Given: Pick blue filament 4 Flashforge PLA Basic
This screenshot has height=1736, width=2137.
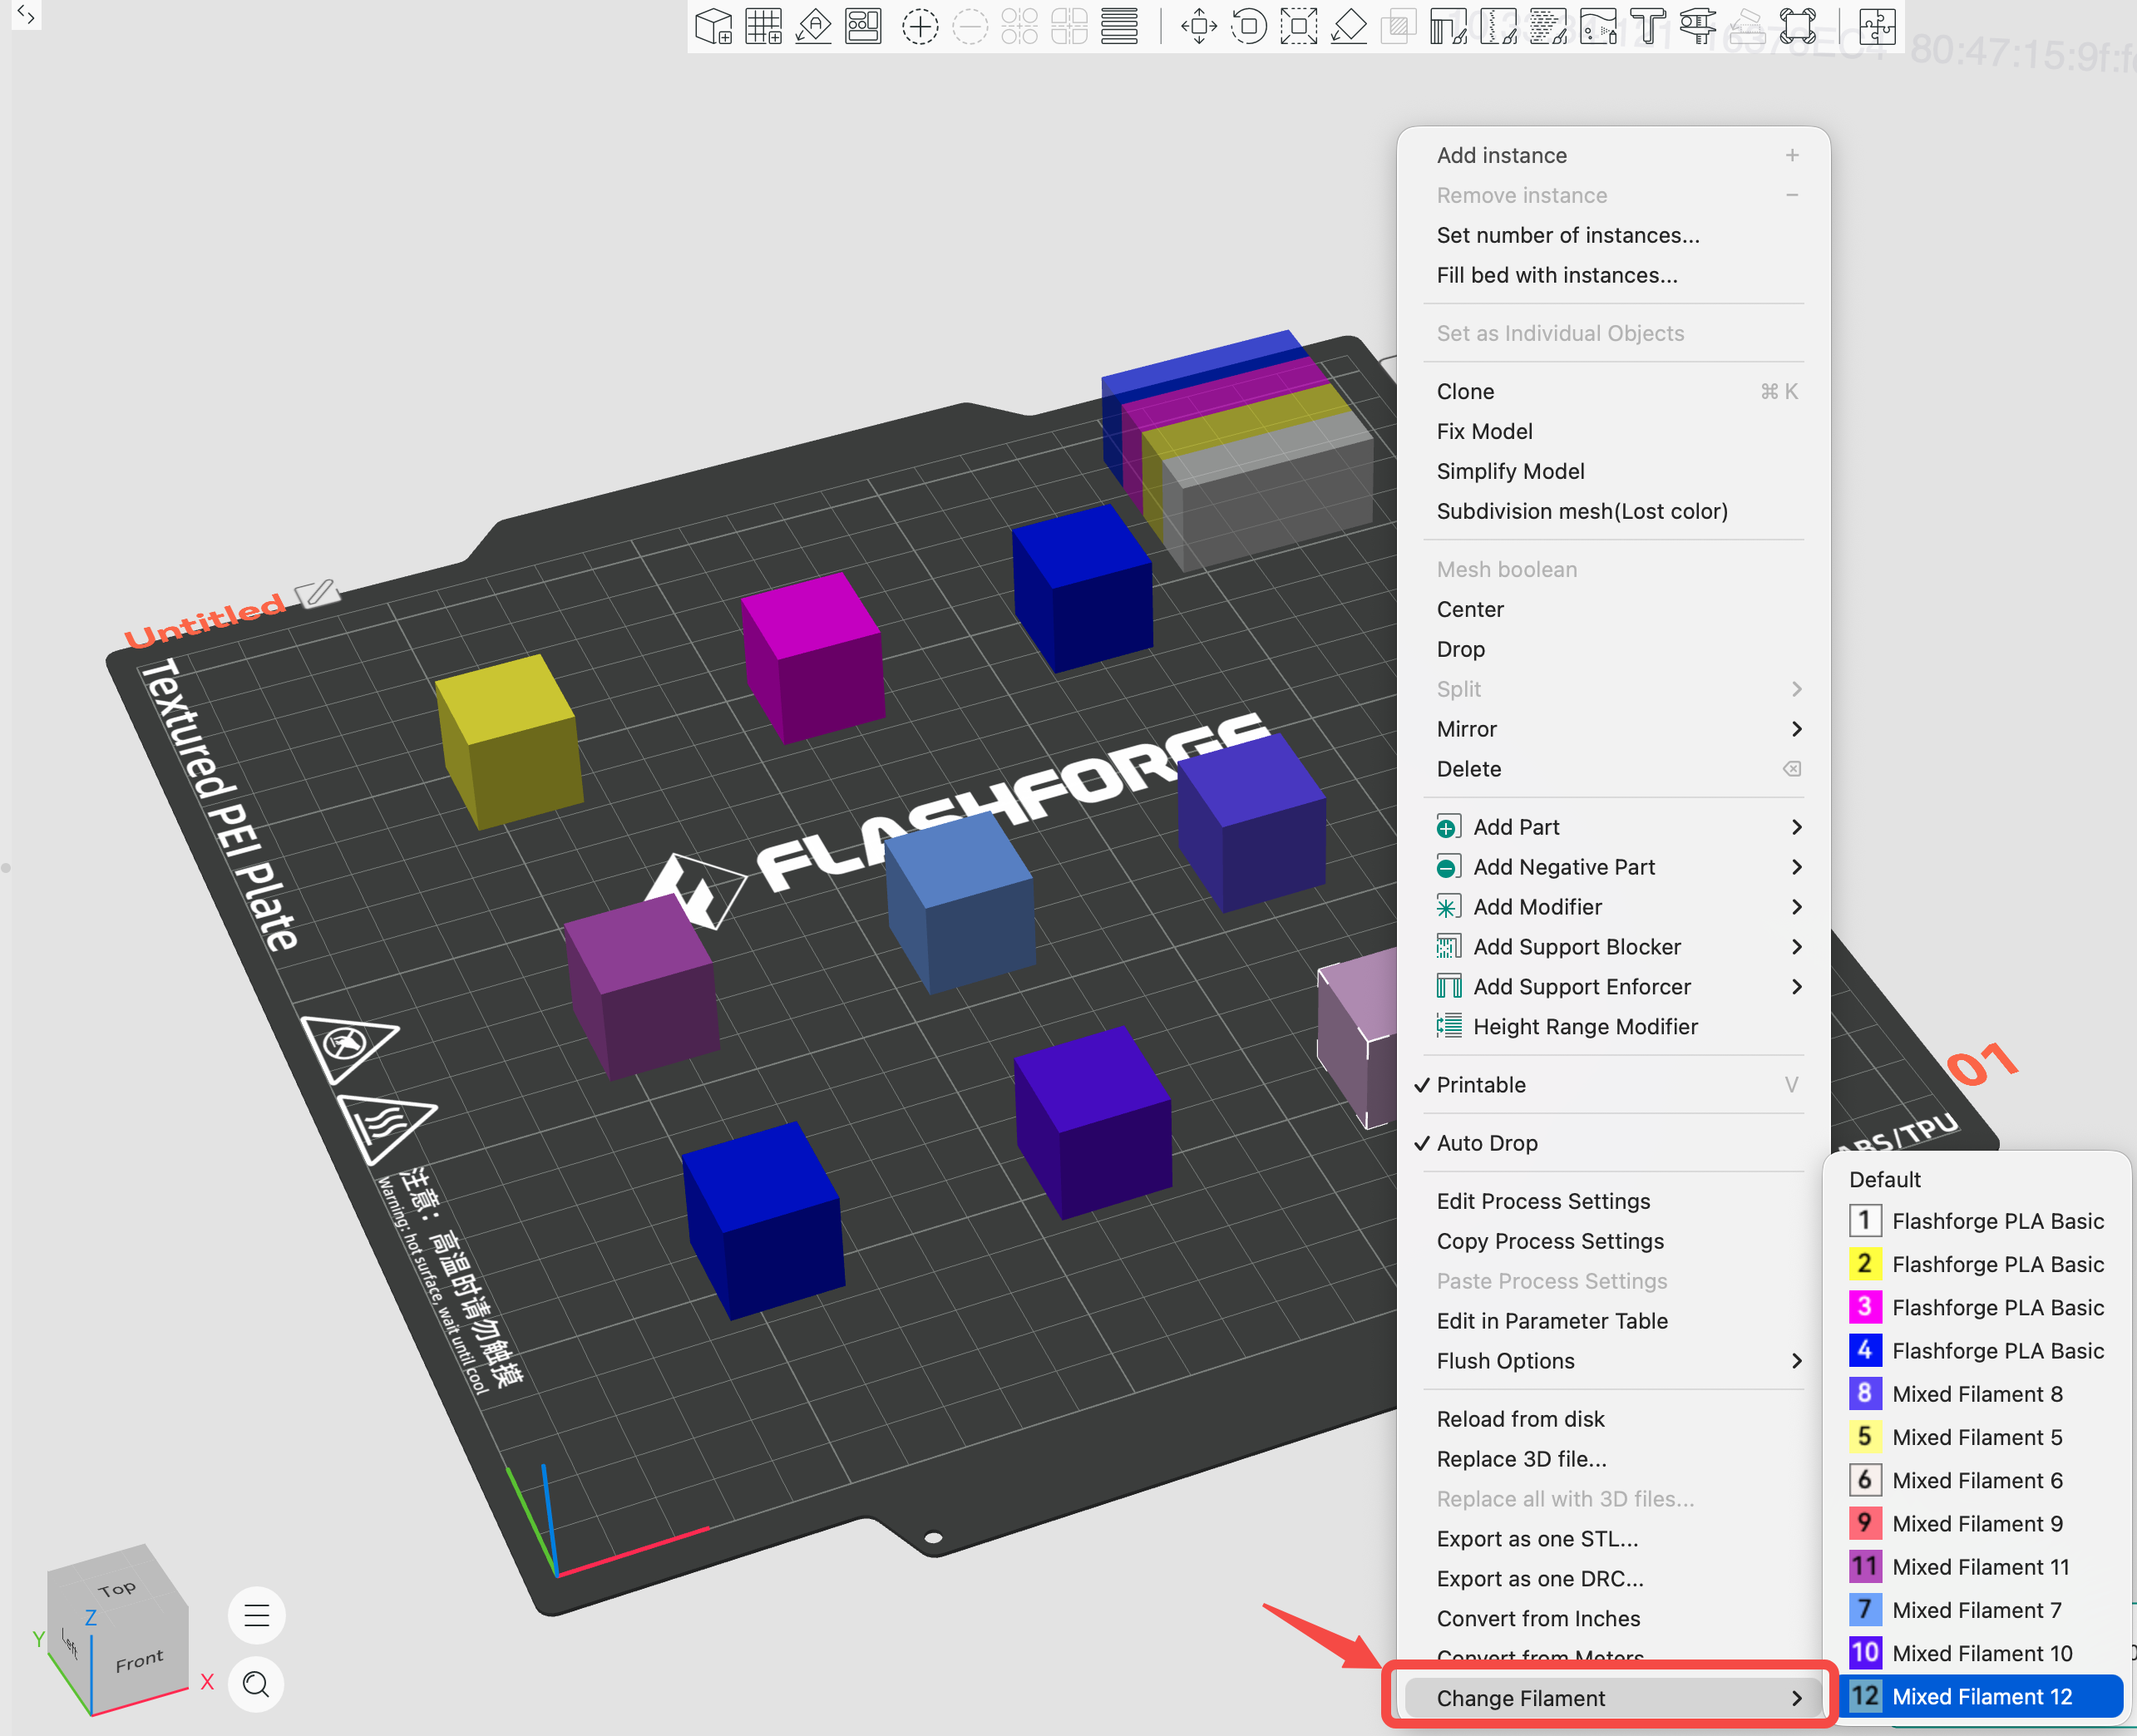Looking at the screenshot, I should pyautogui.click(x=1977, y=1351).
